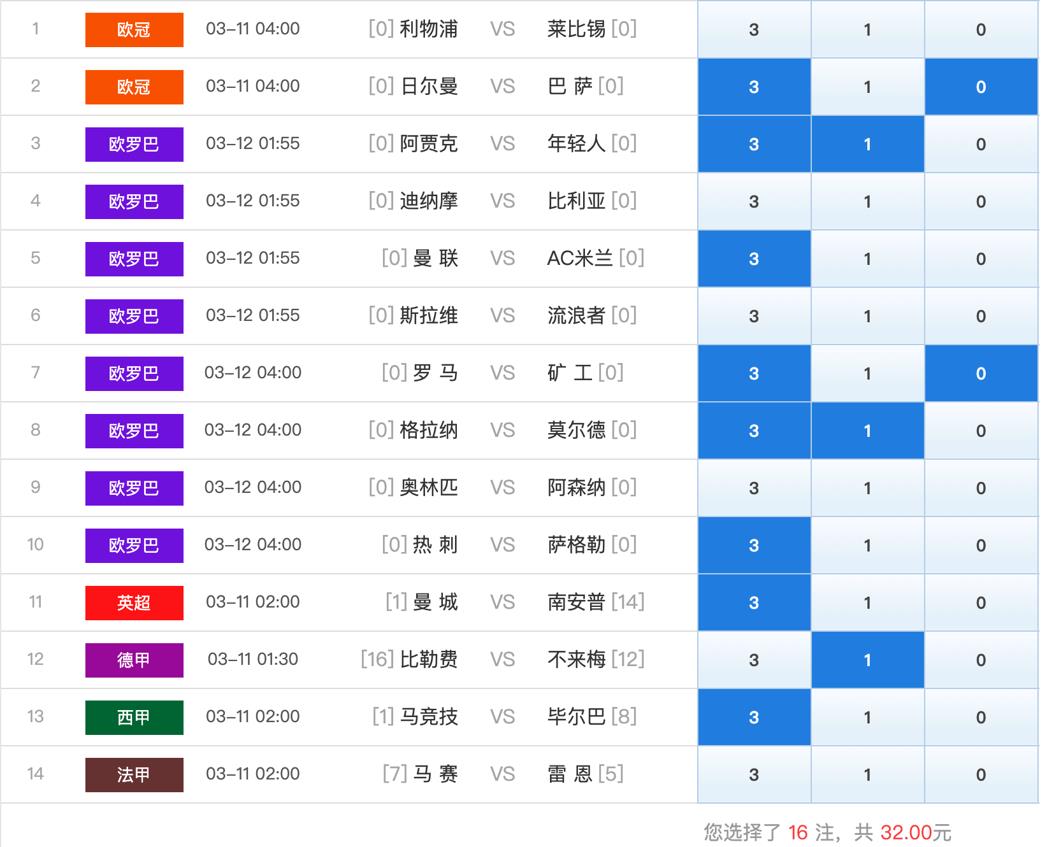
Task: Deselect result 3 for 曼联 vs AC米兰
Action: point(754,258)
